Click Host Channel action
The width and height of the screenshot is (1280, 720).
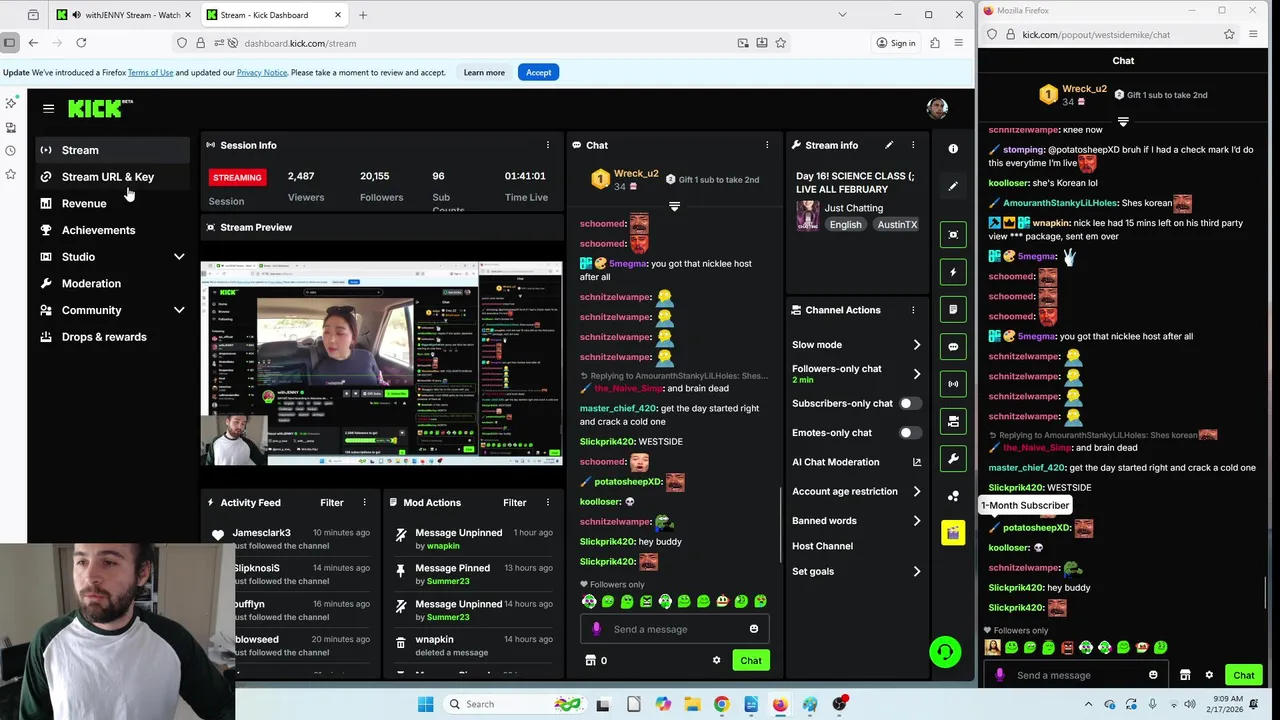(x=822, y=546)
